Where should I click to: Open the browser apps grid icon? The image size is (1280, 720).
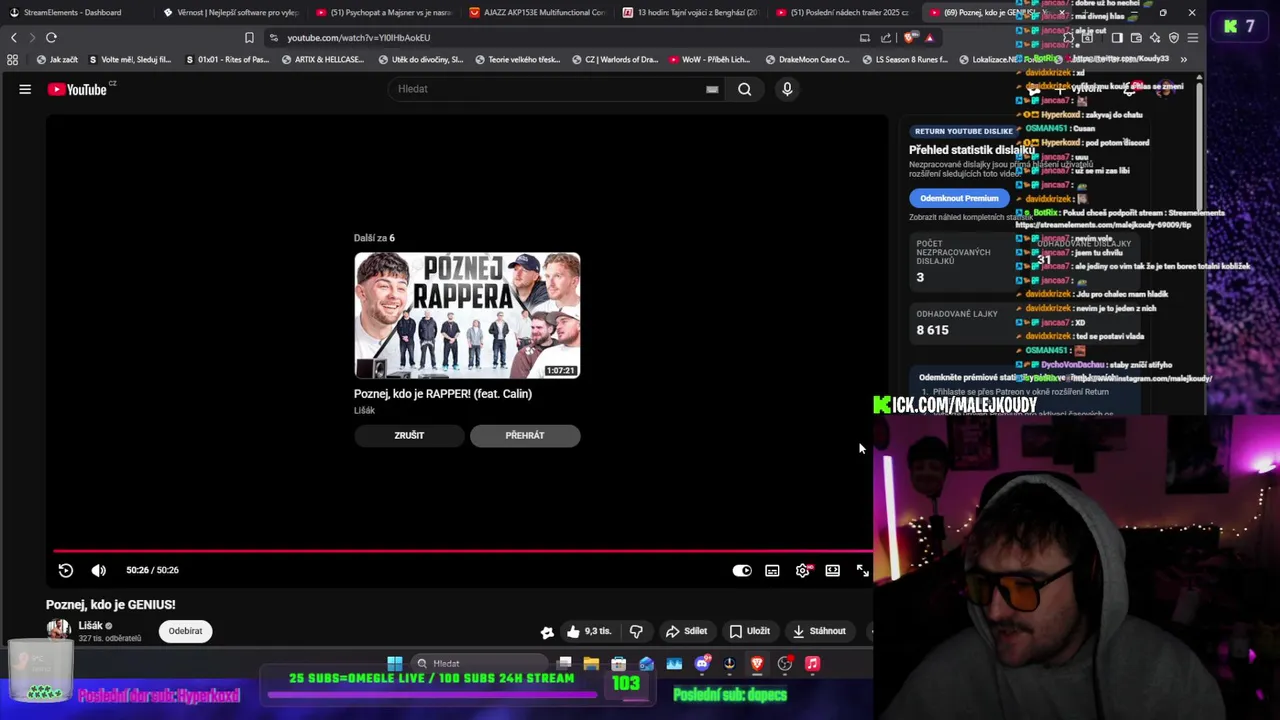[12, 60]
